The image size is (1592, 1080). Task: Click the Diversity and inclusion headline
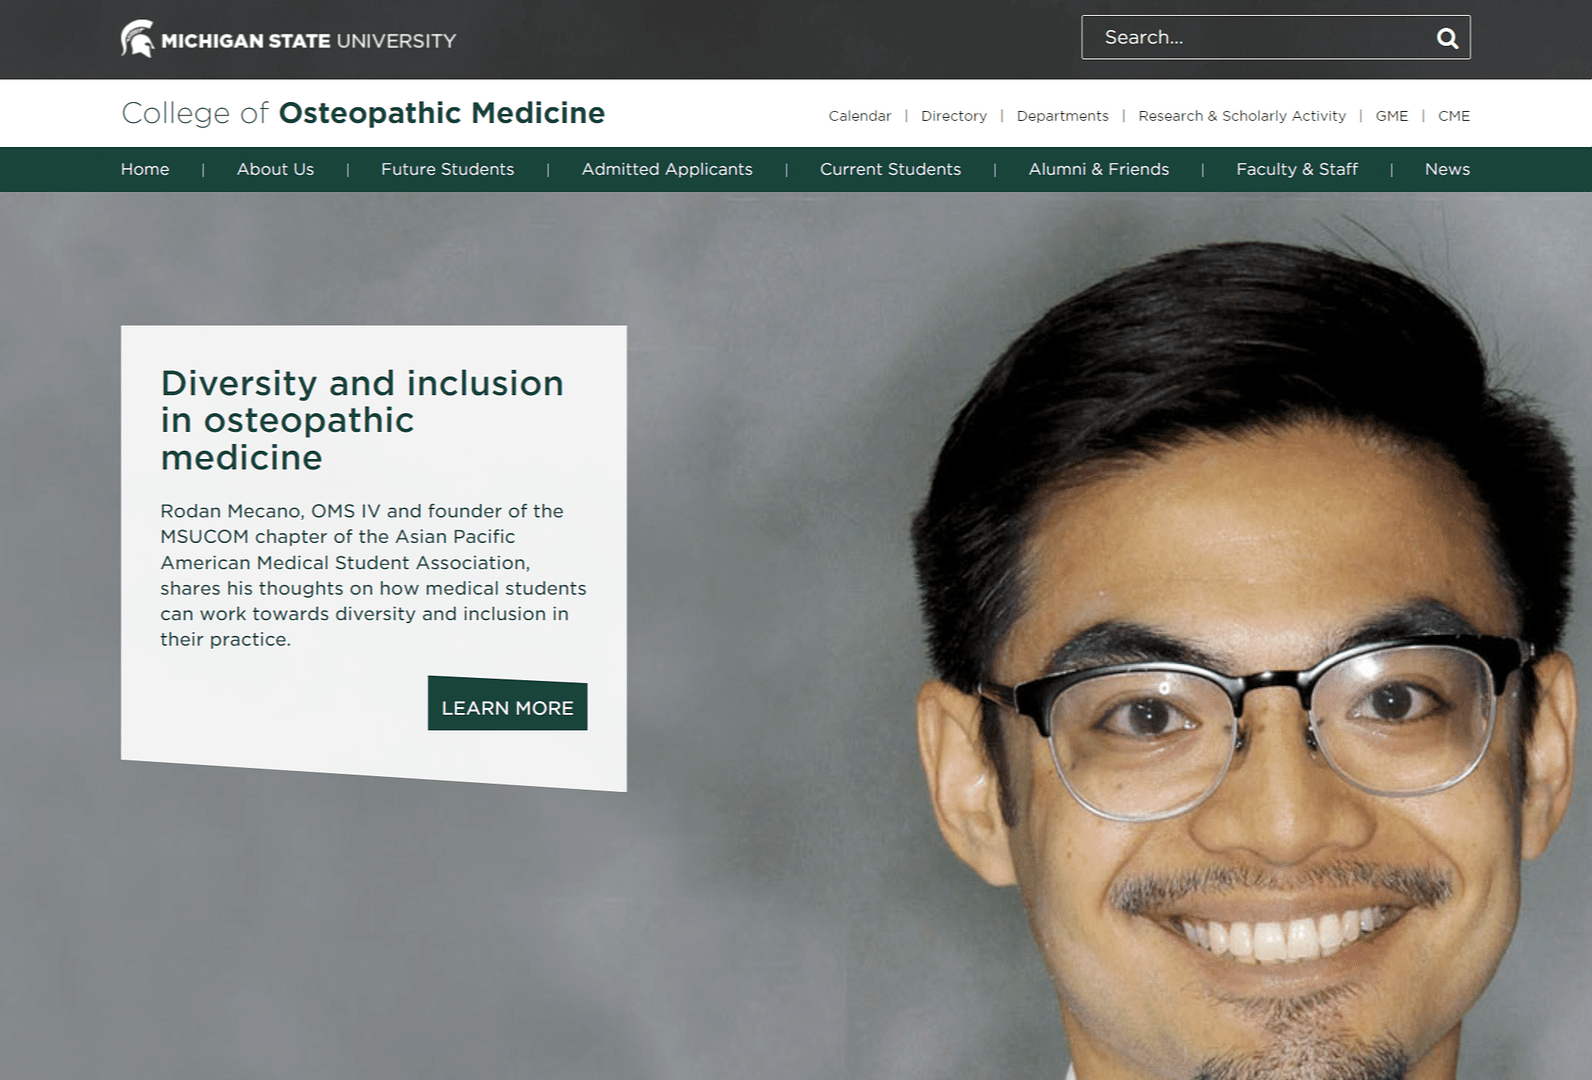coord(362,420)
